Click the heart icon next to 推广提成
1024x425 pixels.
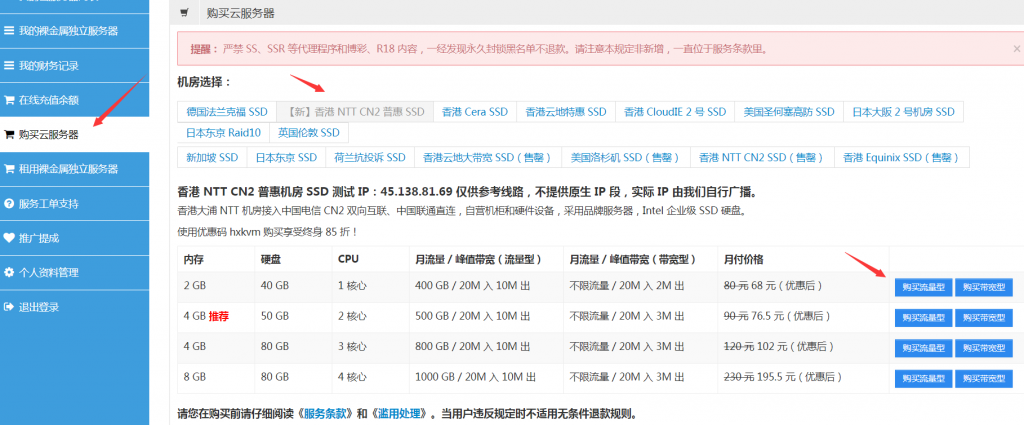pos(10,238)
